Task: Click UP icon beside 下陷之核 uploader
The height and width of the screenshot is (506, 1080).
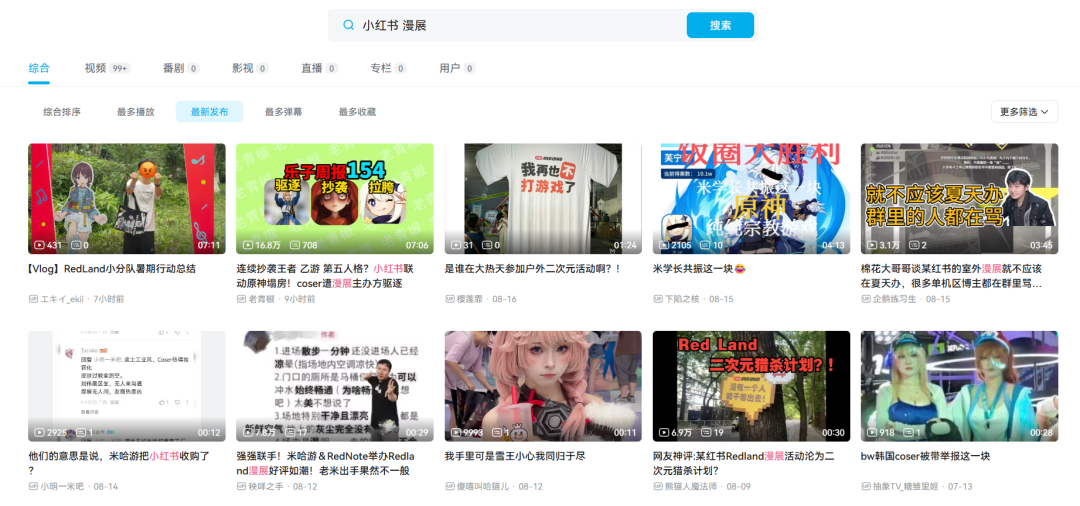Action: click(658, 299)
